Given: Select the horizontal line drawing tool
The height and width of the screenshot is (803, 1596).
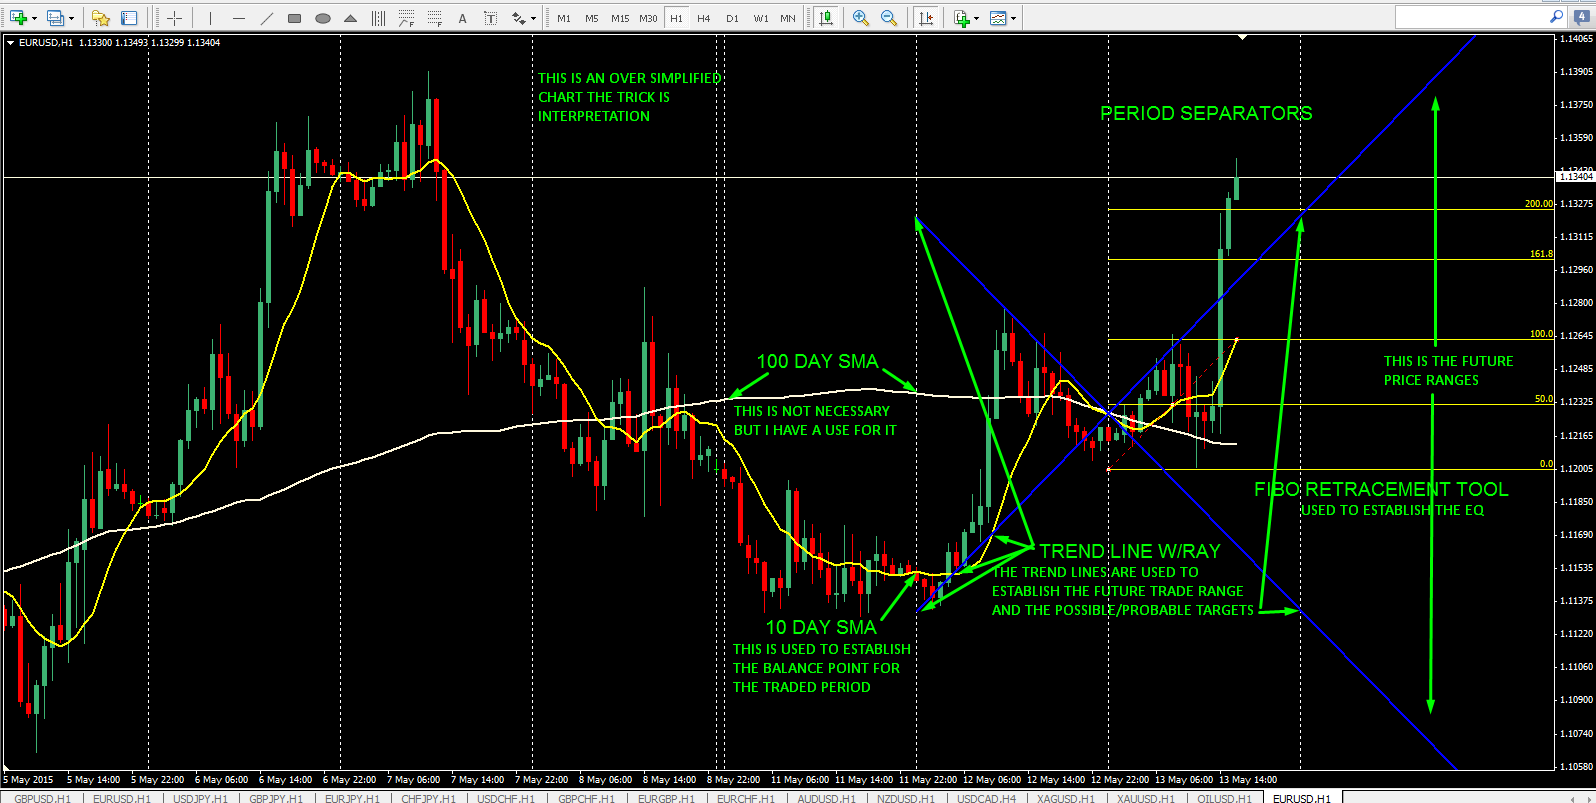Looking at the screenshot, I should tap(238, 18).
